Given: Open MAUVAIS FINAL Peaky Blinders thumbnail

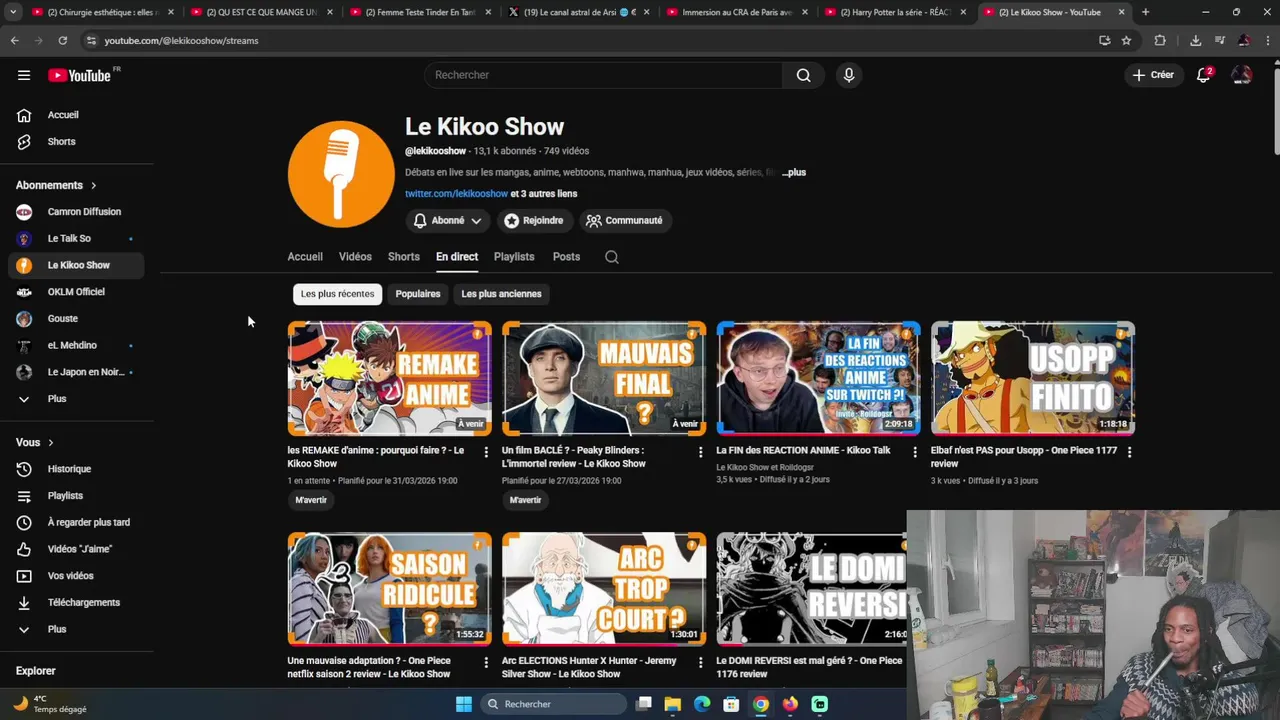Looking at the screenshot, I should point(604,378).
